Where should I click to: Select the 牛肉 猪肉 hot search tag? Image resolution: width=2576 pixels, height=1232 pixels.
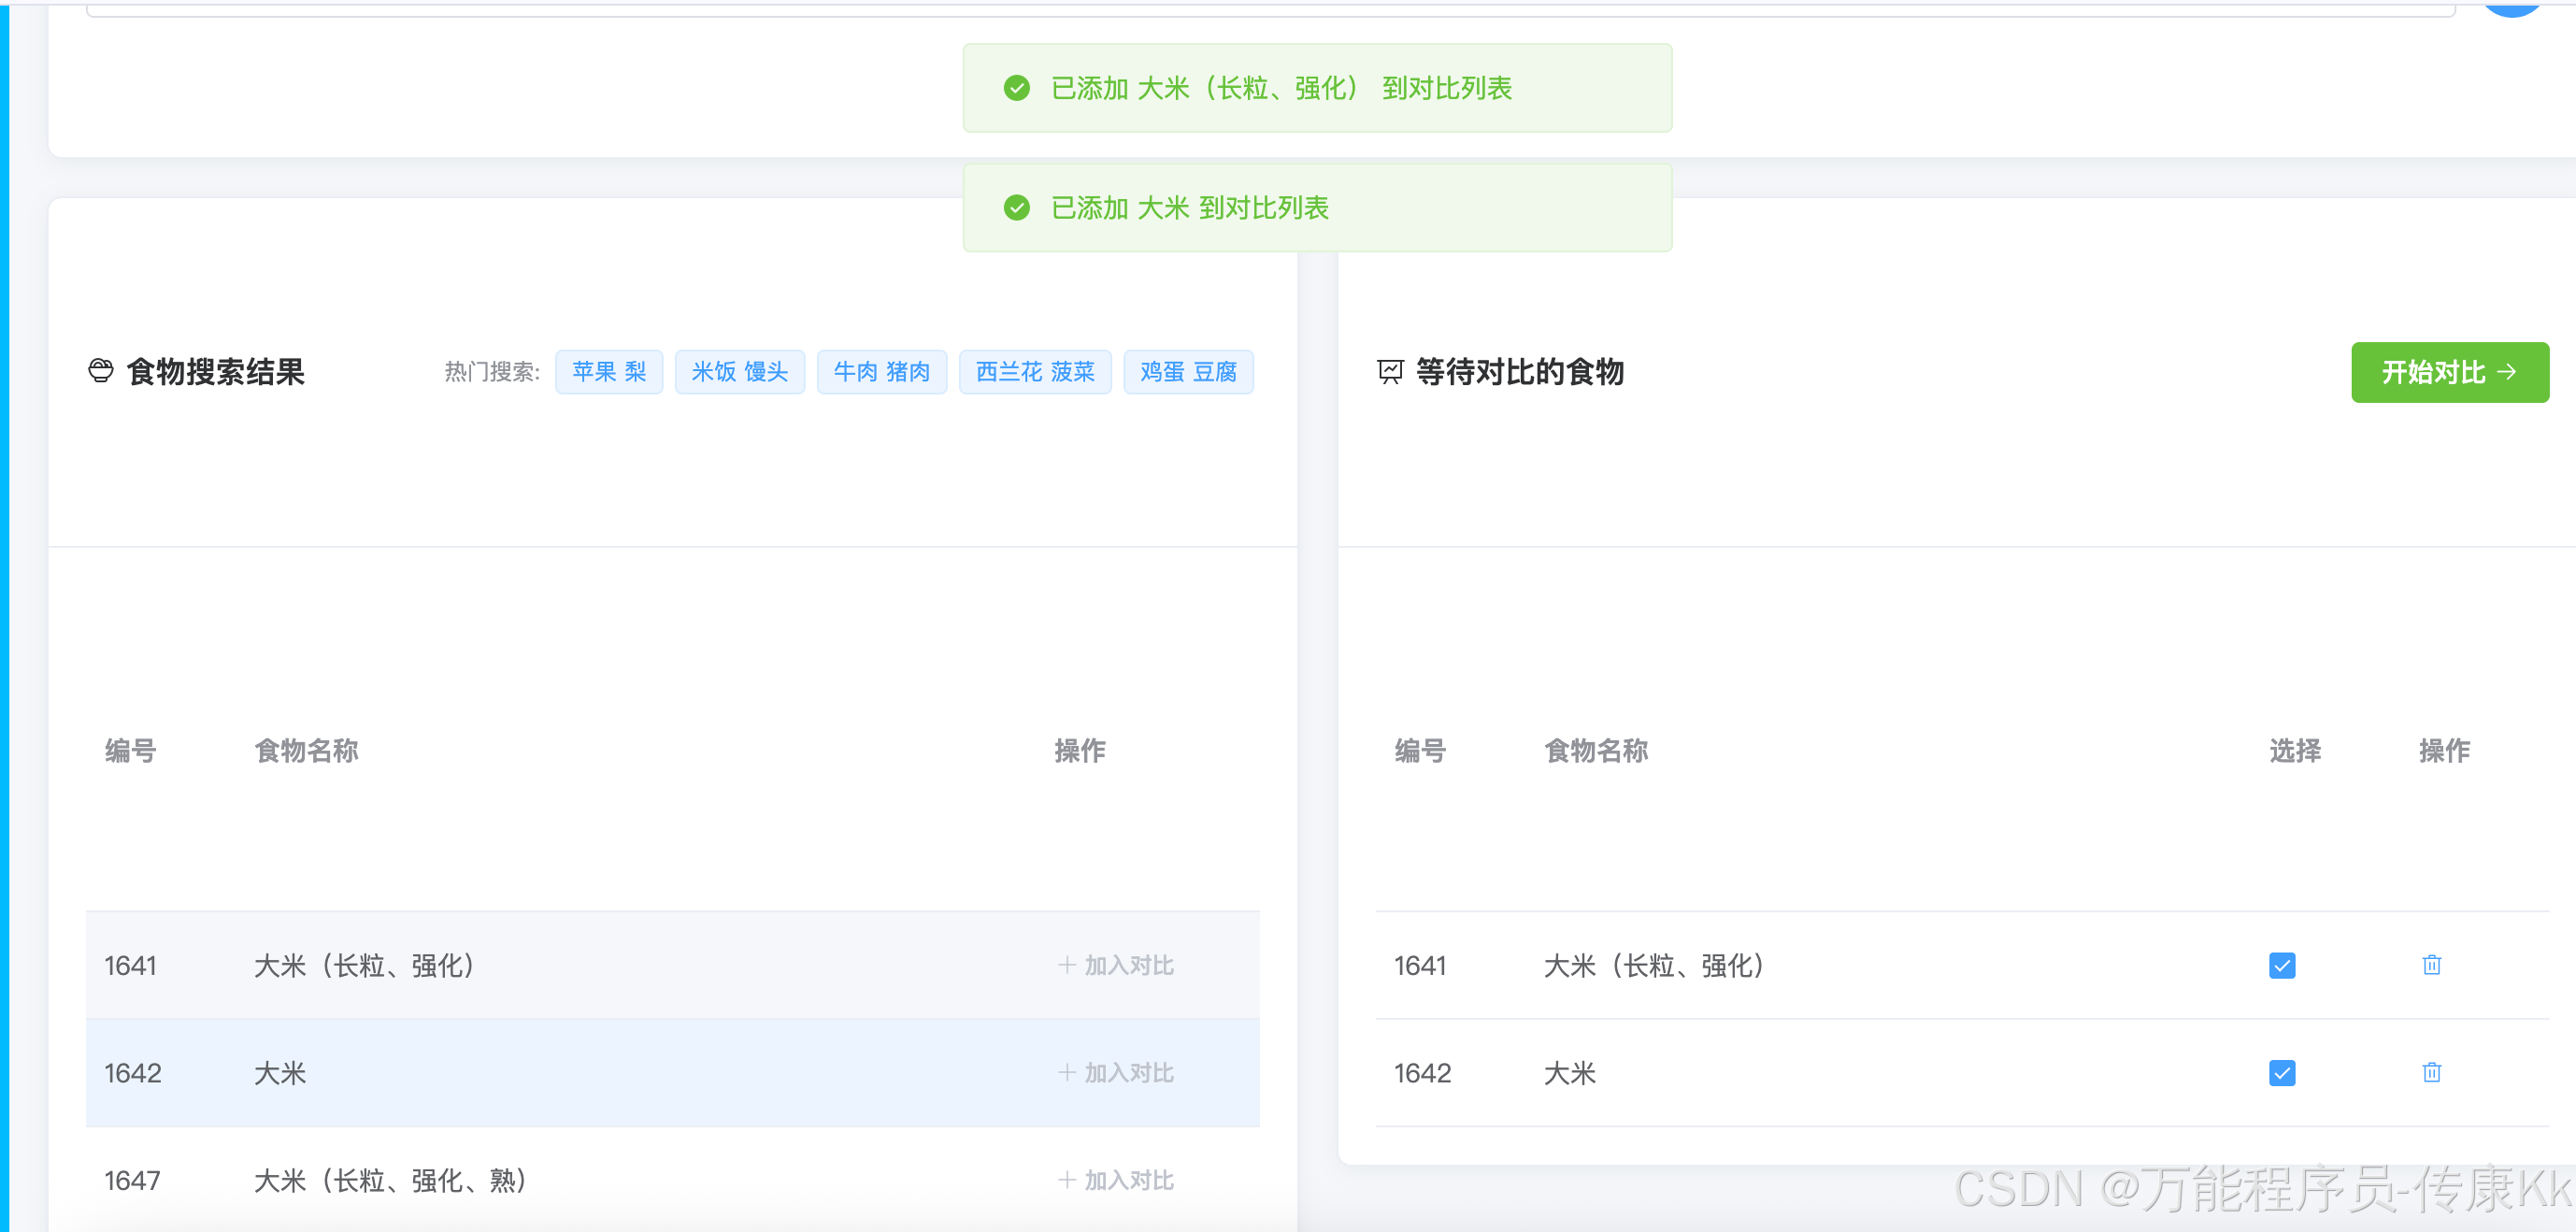[x=881, y=372]
